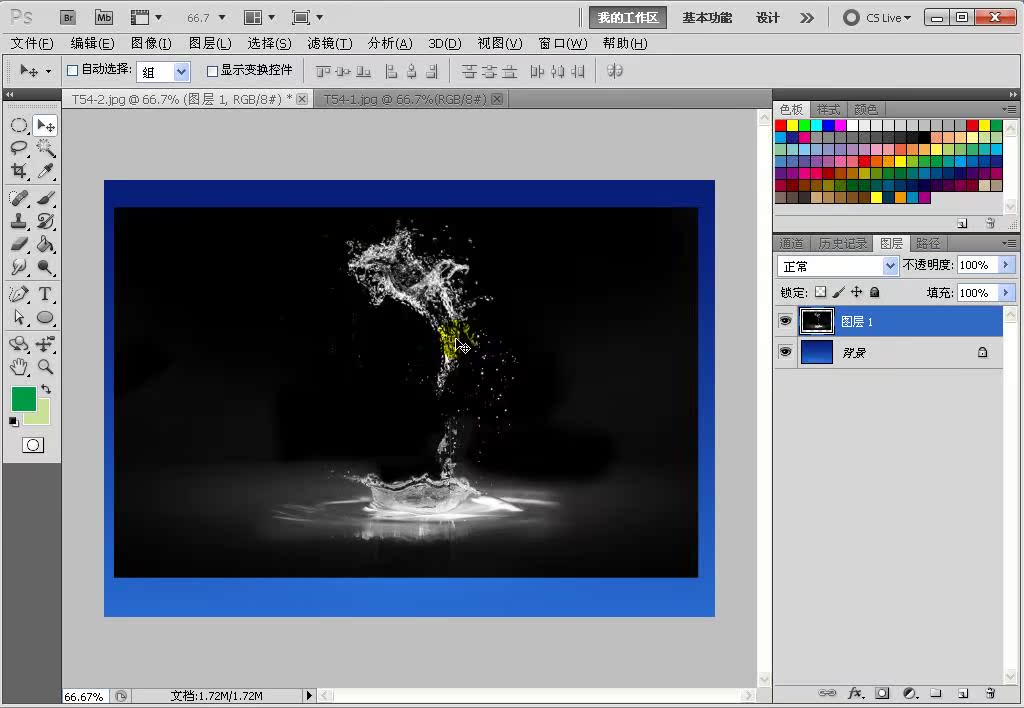Screen dimensions: 1024x708
Task: Select the Move tool
Action: coord(45,124)
